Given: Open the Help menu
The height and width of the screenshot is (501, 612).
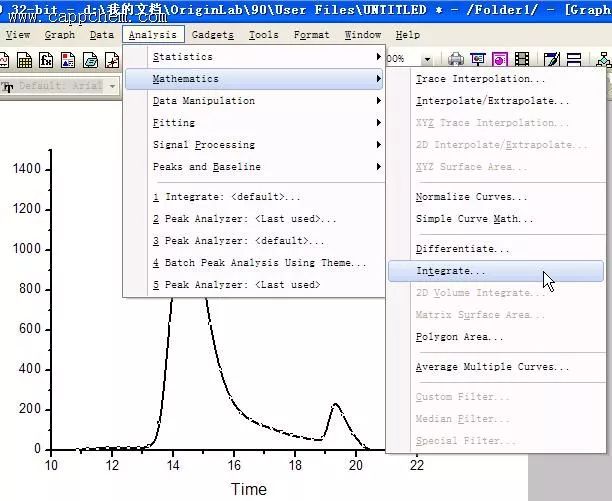Looking at the screenshot, I should 408,35.
